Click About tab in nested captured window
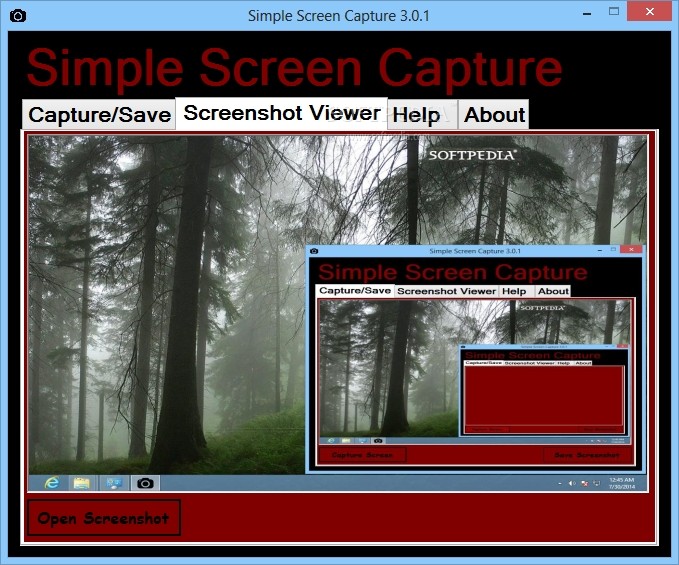Viewport: 679px width, 565px height. coord(553,291)
